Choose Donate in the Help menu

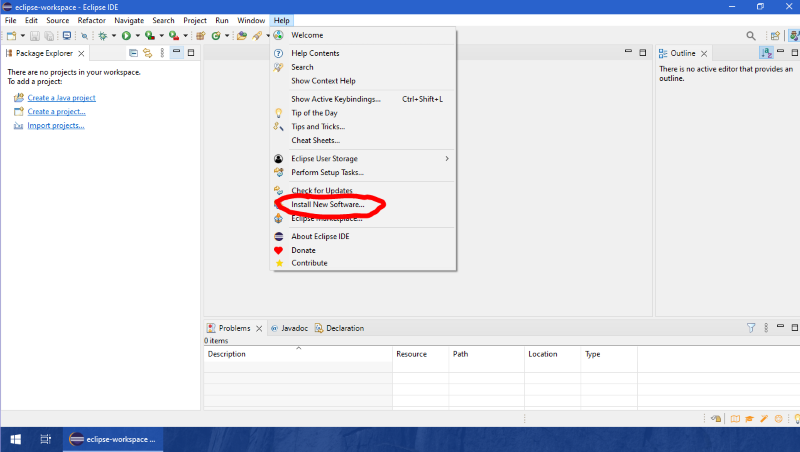[363, 250]
